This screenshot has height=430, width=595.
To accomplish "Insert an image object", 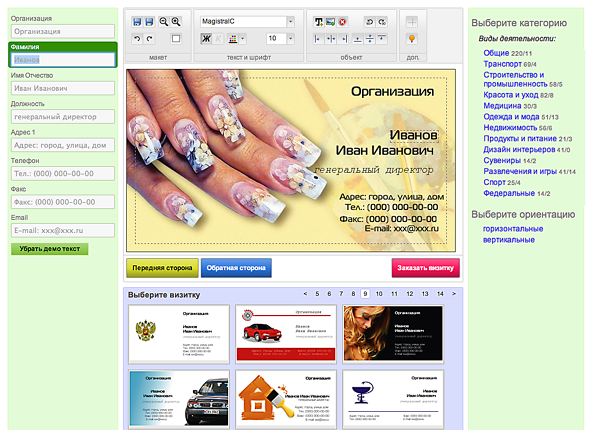I will (x=330, y=22).
